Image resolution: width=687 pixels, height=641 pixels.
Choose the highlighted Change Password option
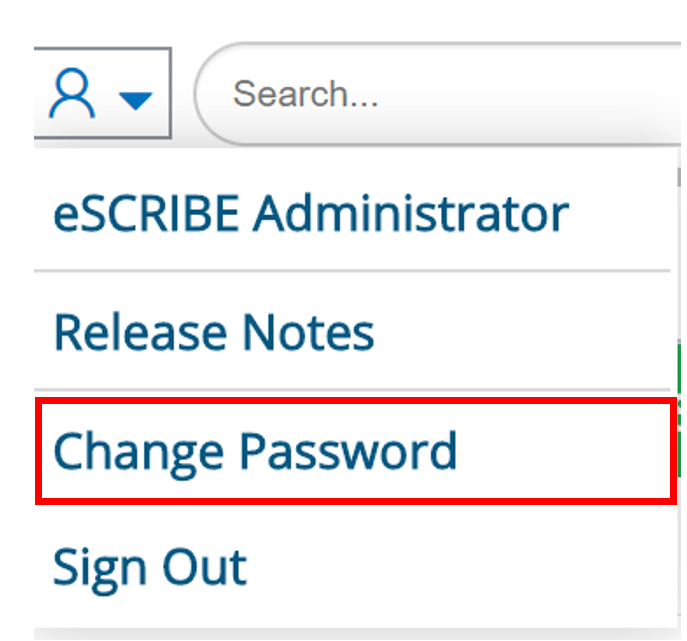[x=356, y=451]
